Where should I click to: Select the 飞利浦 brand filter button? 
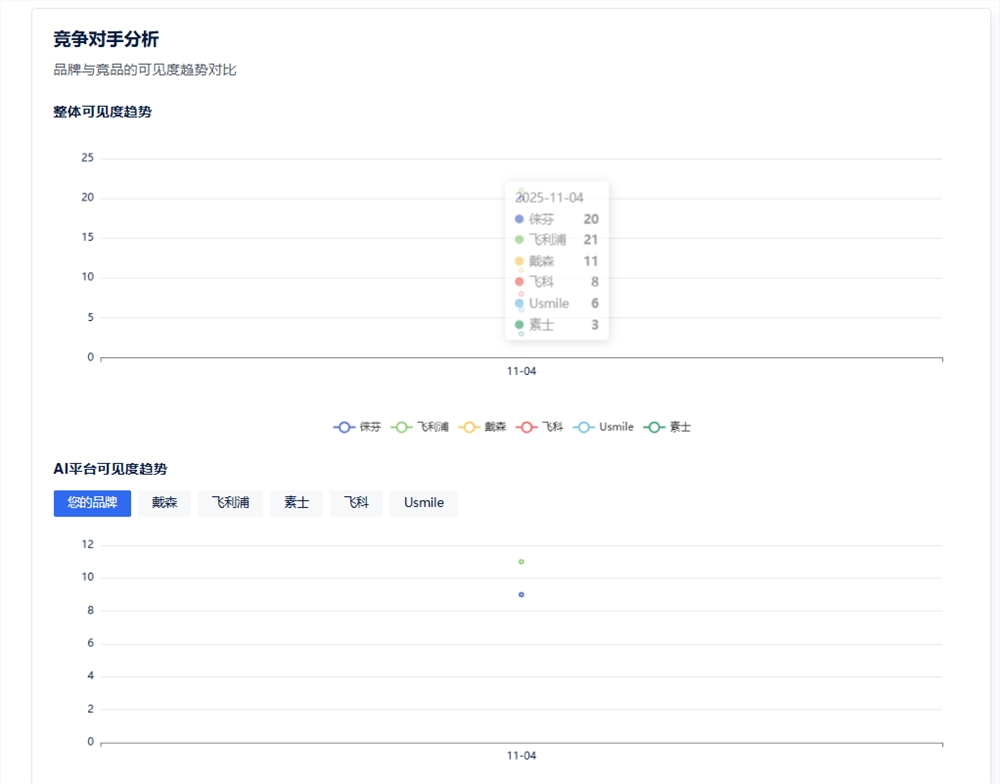pos(230,503)
